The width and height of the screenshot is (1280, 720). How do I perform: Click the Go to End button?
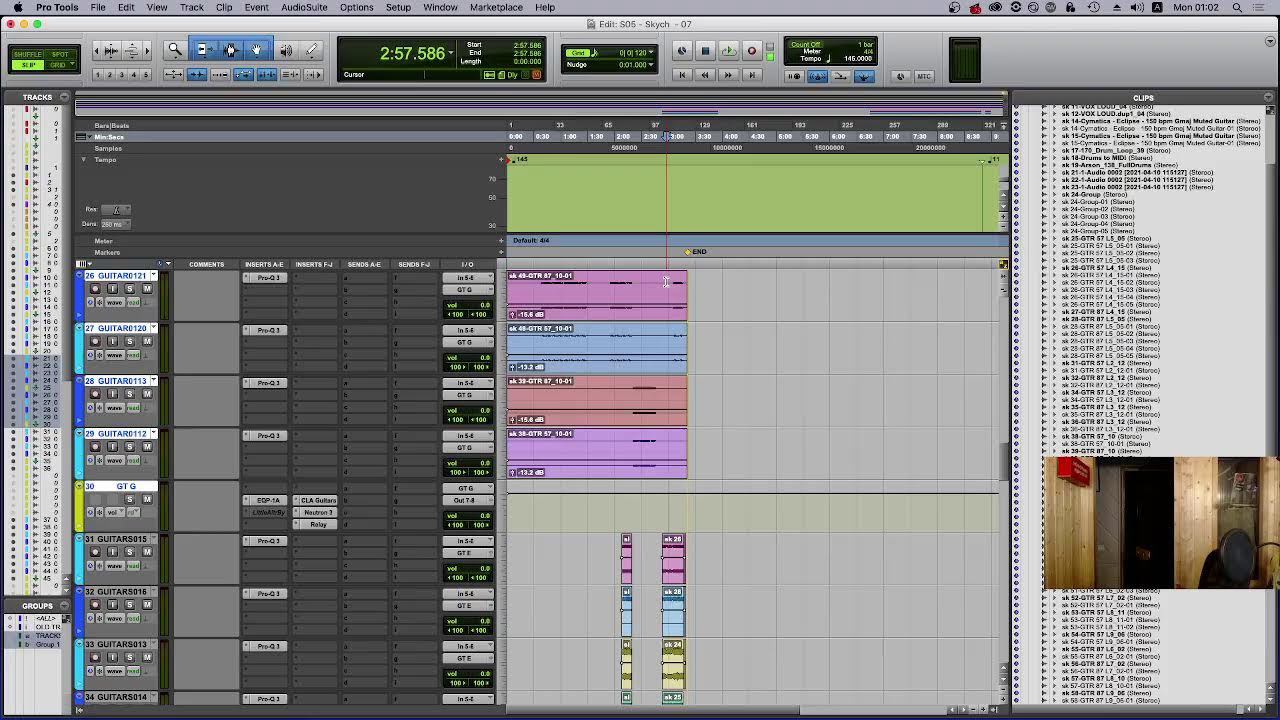tap(751, 75)
